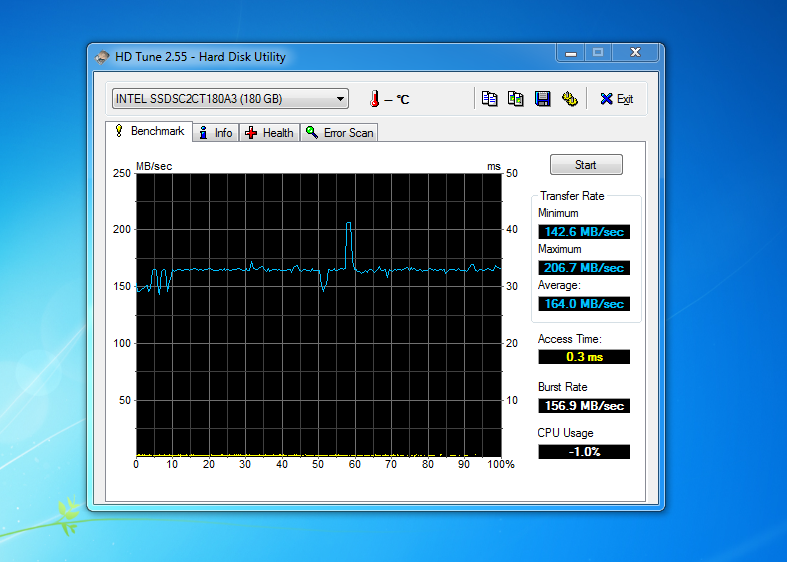The image size is (787, 562).
Task: Click the ms axis label
Action: pos(494,166)
